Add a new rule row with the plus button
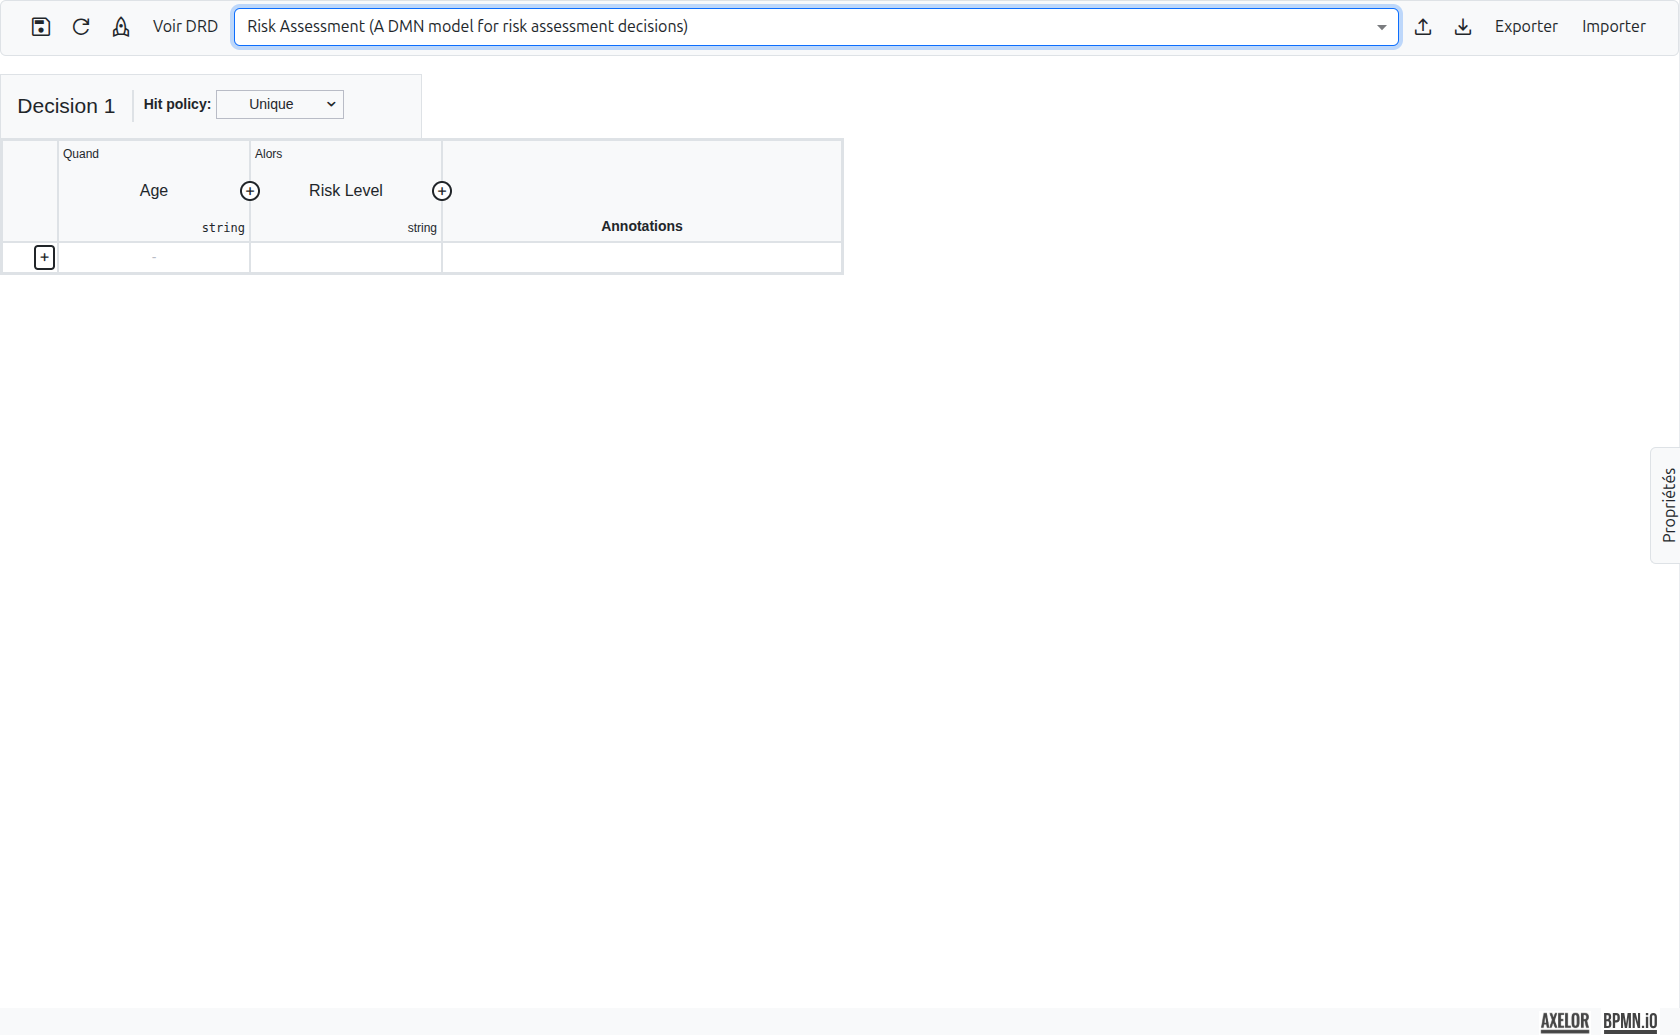 pos(44,257)
